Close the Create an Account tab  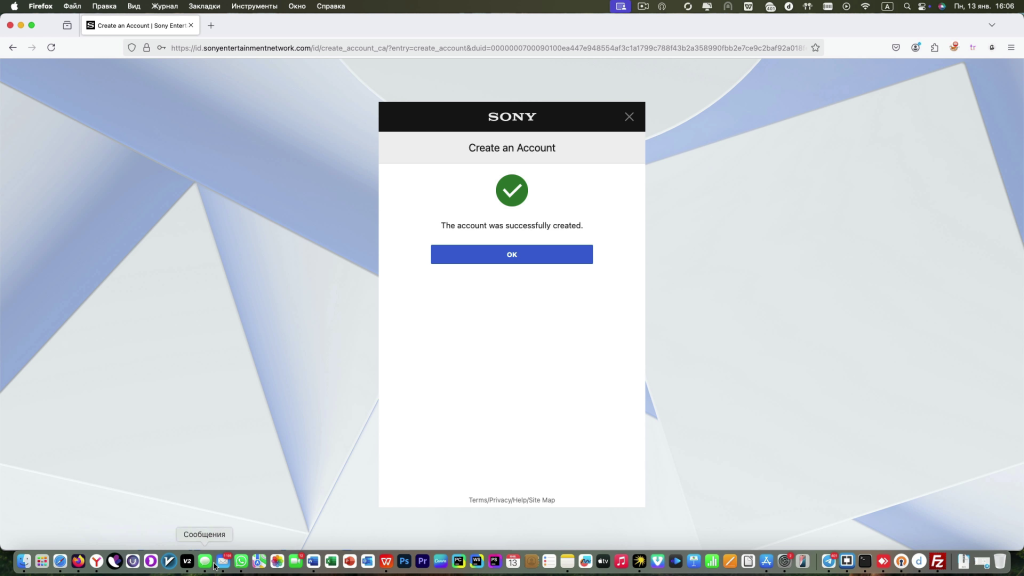click(x=190, y=25)
